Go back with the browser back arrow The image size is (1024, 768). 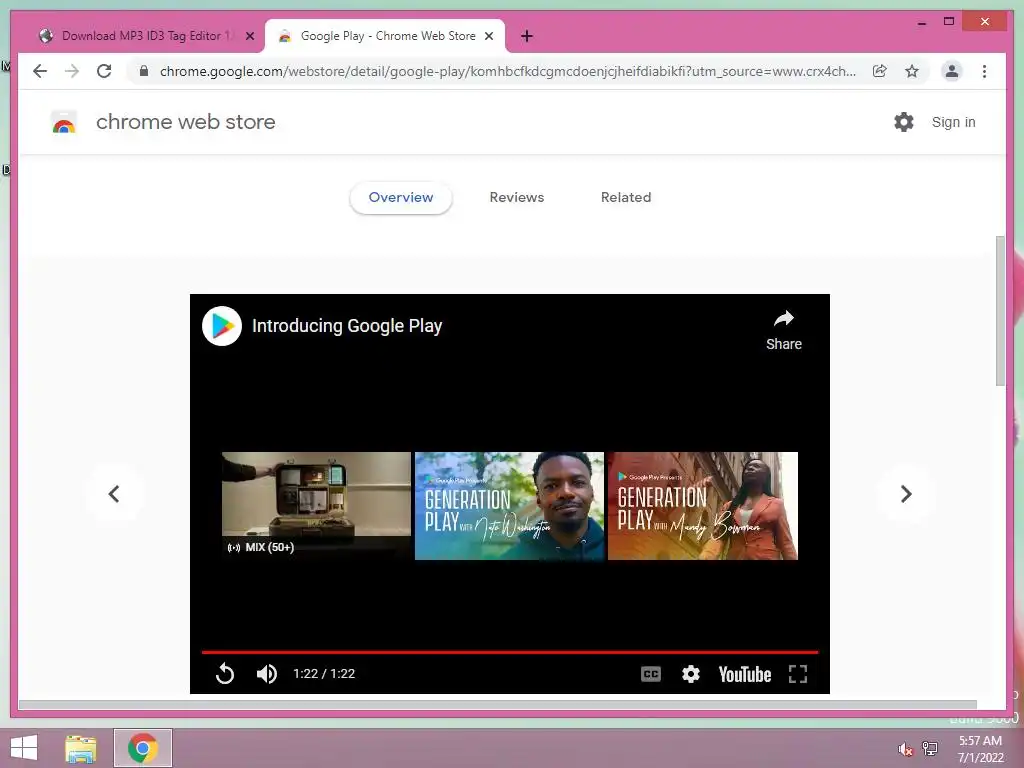(x=40, y=71)
